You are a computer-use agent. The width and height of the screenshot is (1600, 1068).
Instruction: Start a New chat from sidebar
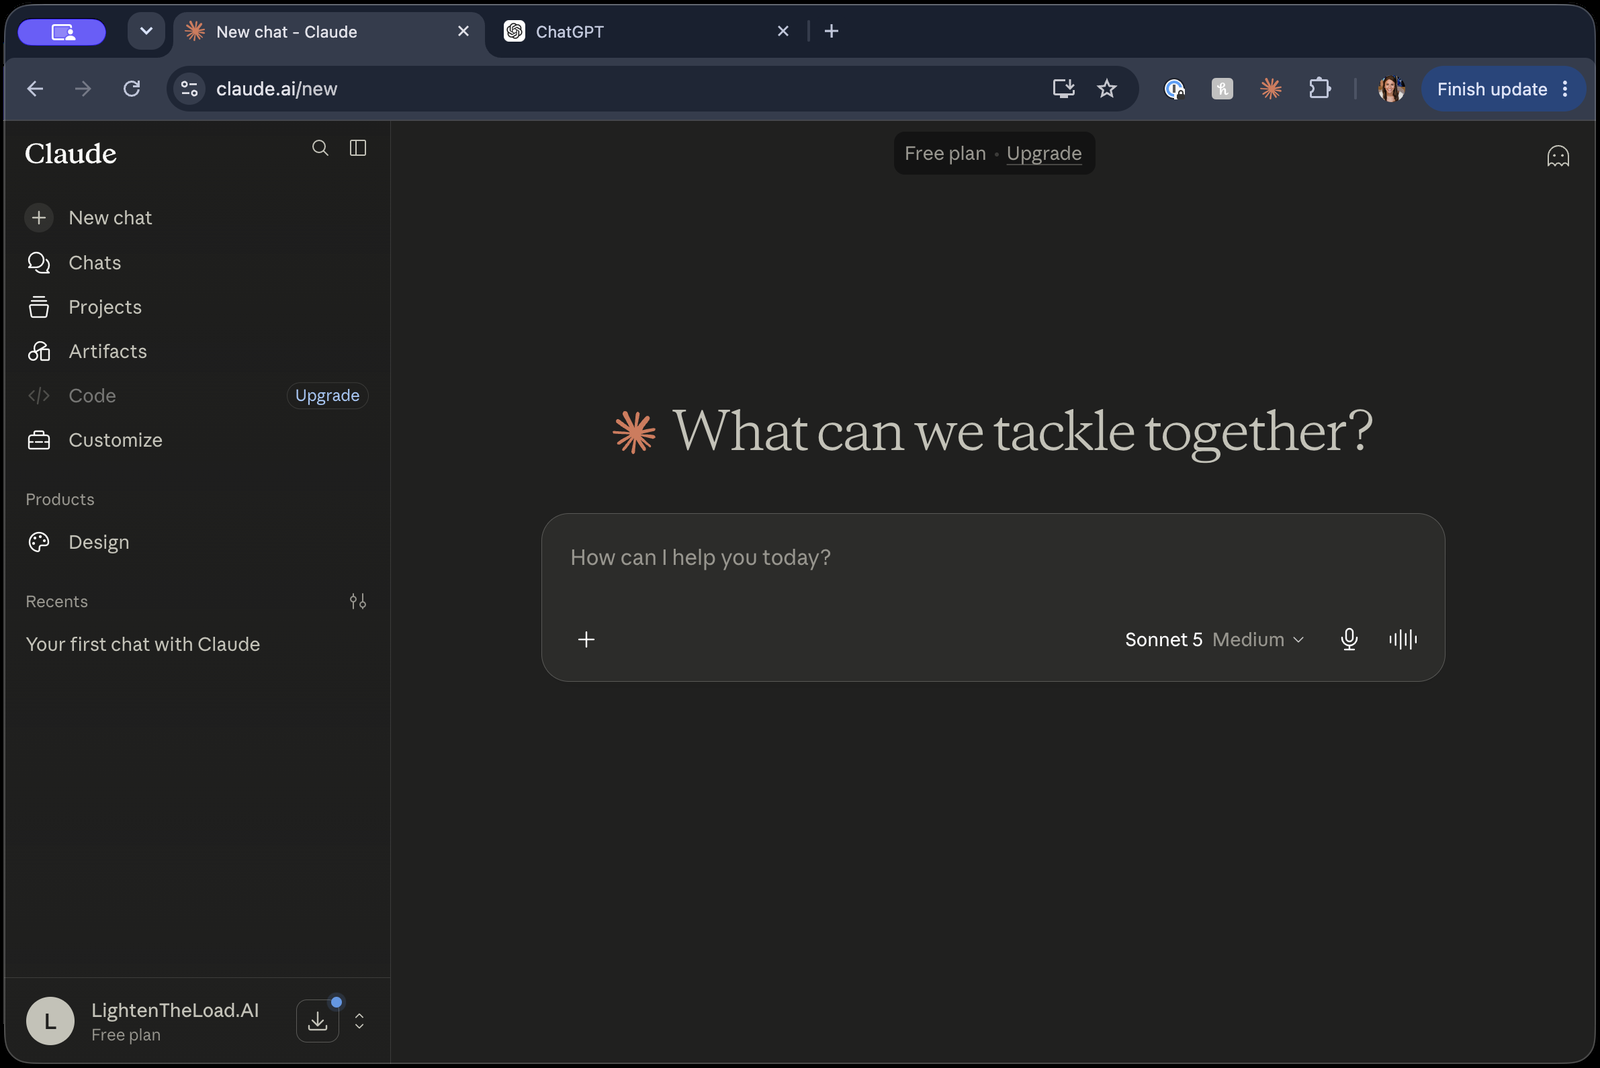coord(197,218)
